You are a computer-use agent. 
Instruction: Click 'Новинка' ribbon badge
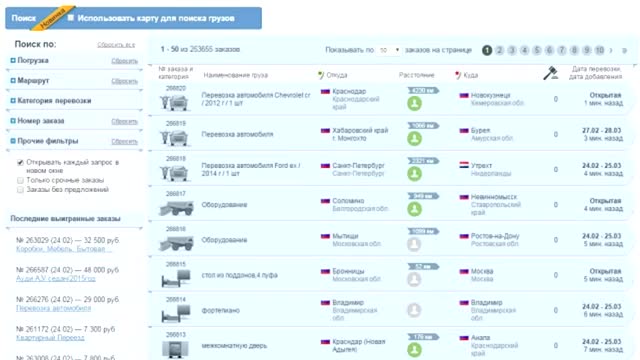coord(53,18)
